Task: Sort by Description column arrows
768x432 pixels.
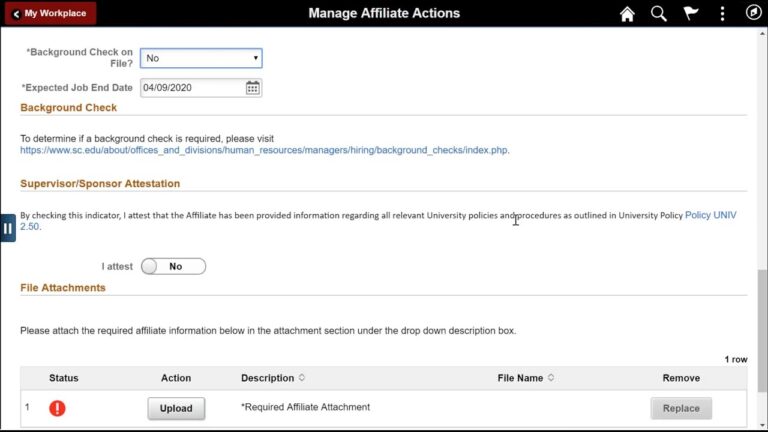Action: coord(302,378)
